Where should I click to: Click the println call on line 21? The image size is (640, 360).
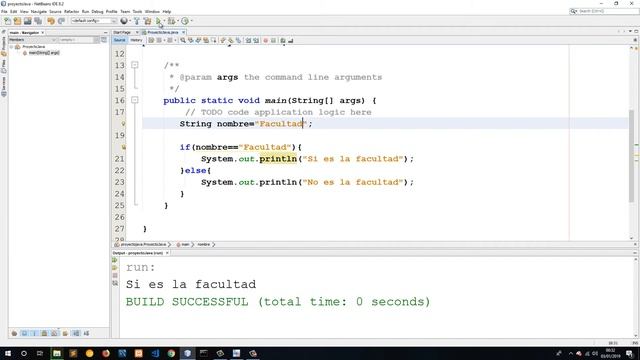(278, 159)
